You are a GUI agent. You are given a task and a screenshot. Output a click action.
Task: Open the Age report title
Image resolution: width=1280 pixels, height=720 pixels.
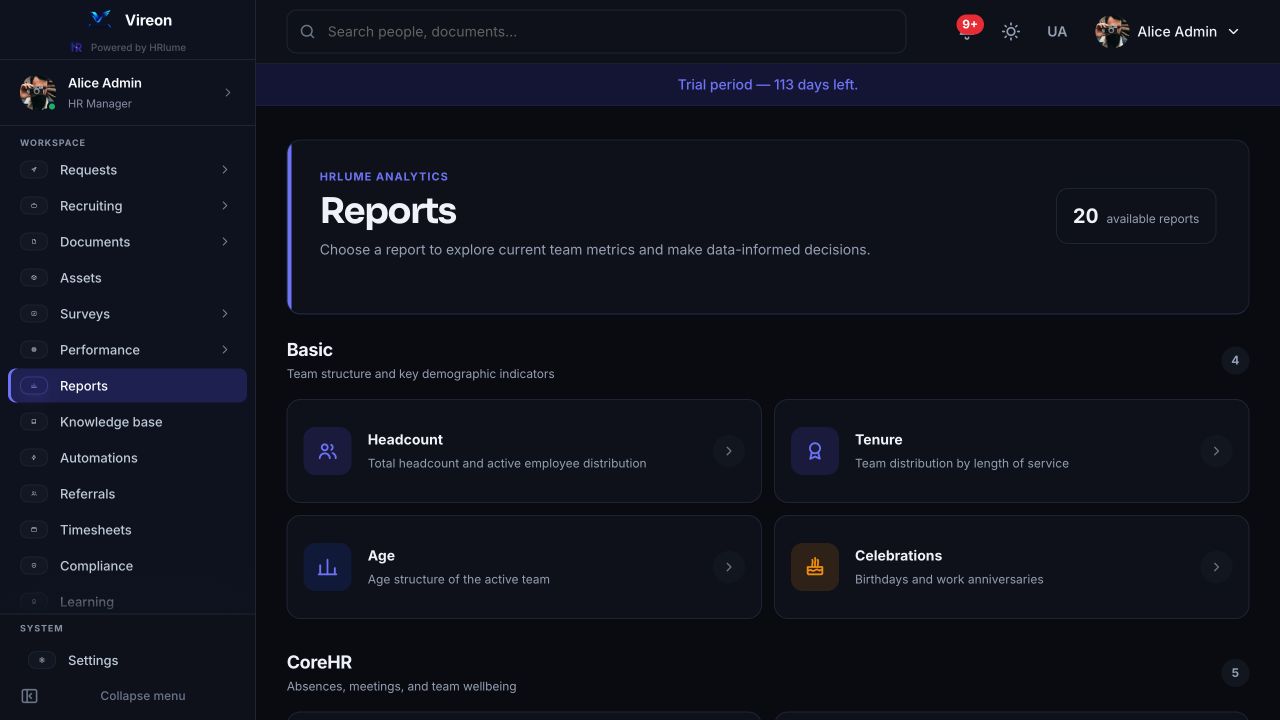tap(381, 556)
